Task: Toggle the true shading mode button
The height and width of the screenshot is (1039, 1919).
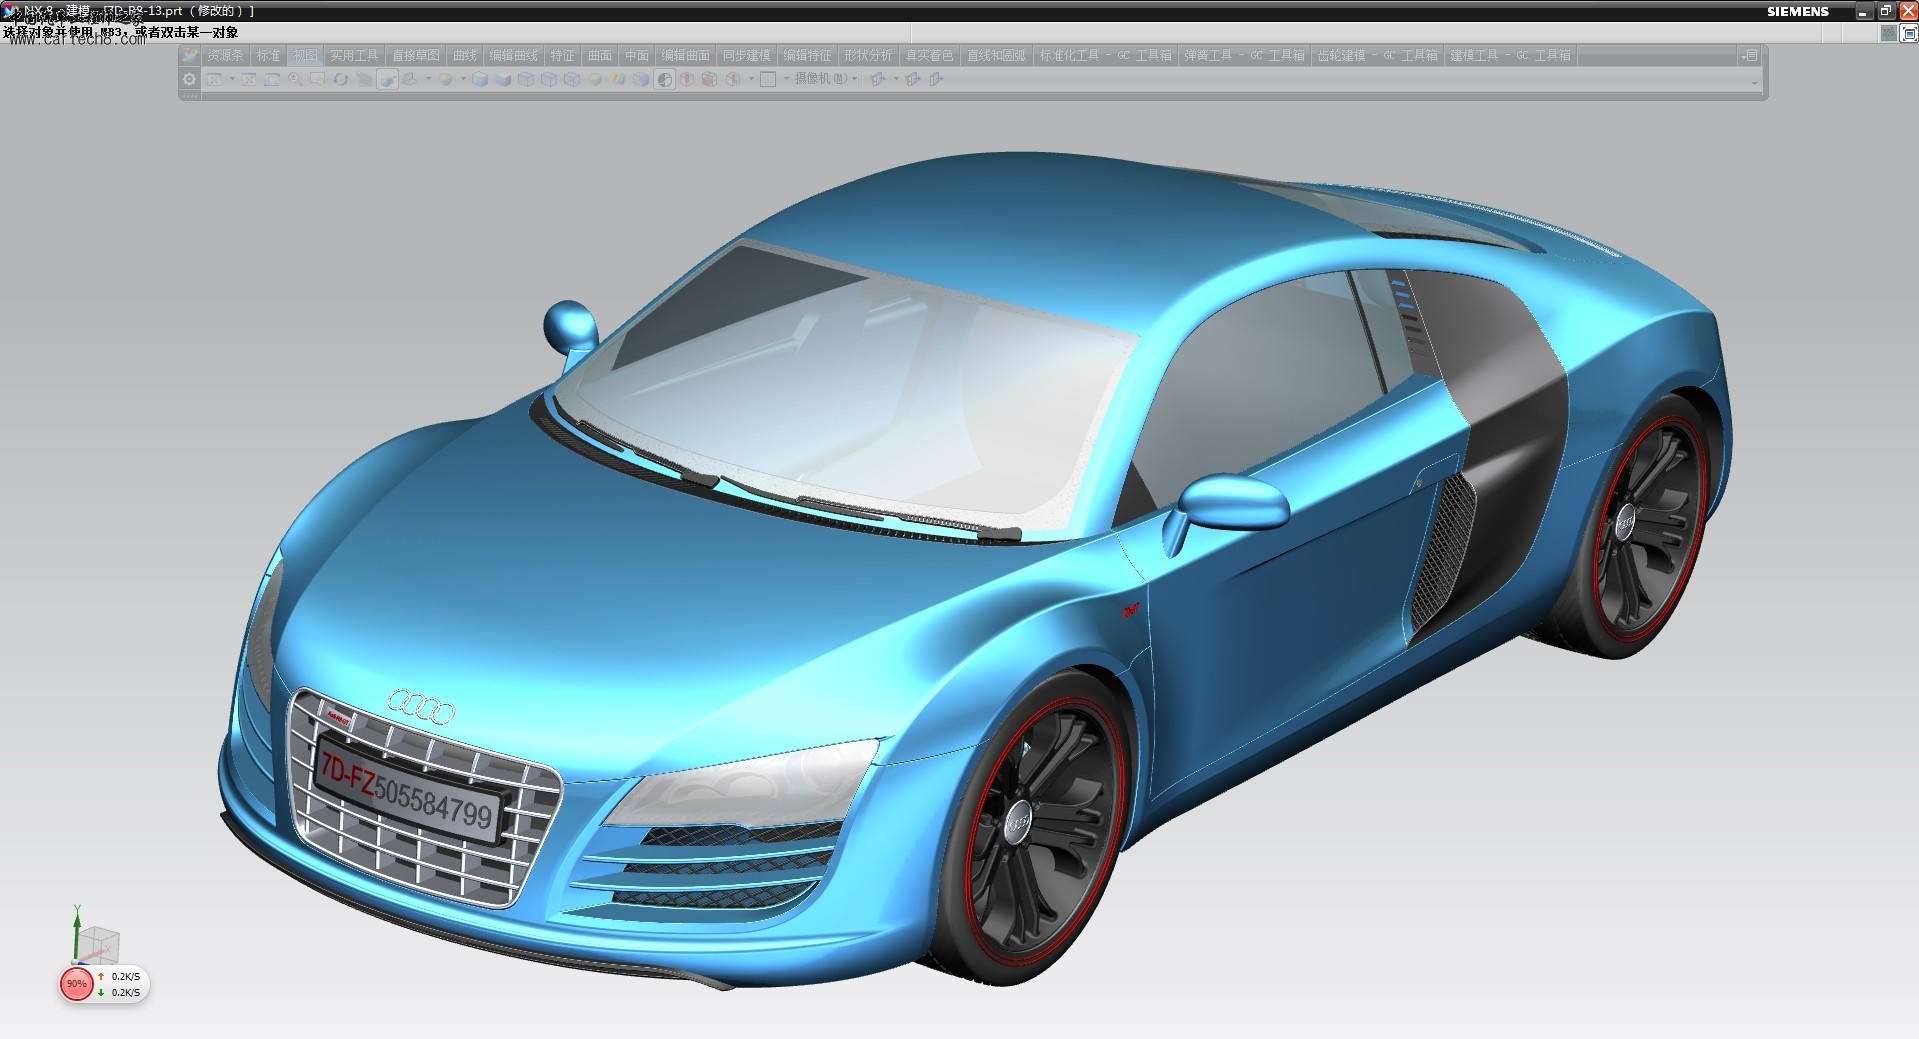Action: click(664, 79)
